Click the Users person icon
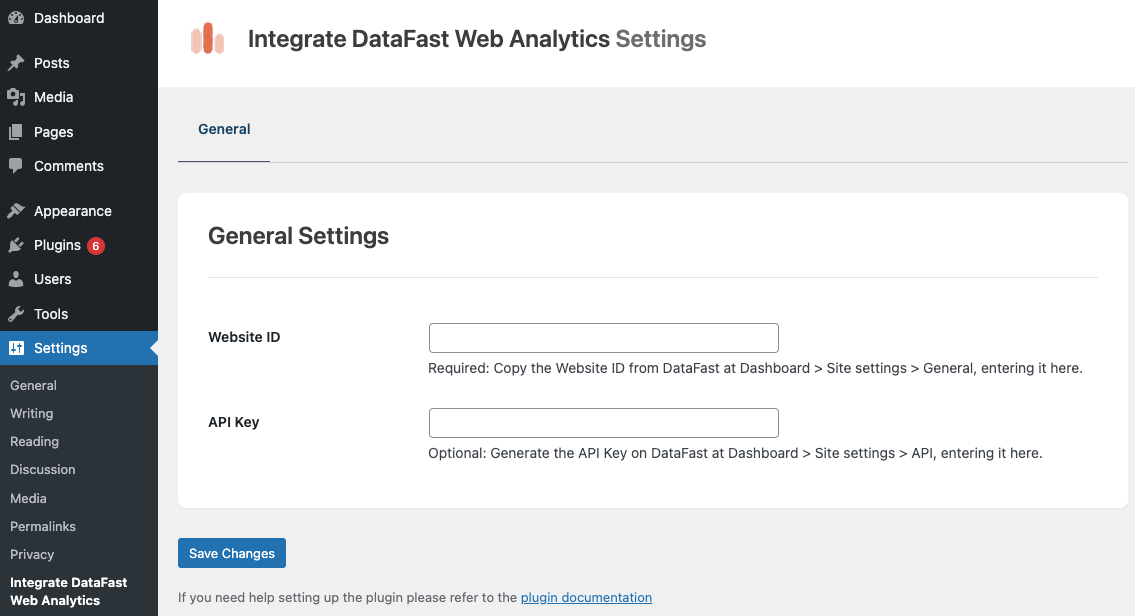The width and height of the screenshot is (1135, 616). pos(16,279)
